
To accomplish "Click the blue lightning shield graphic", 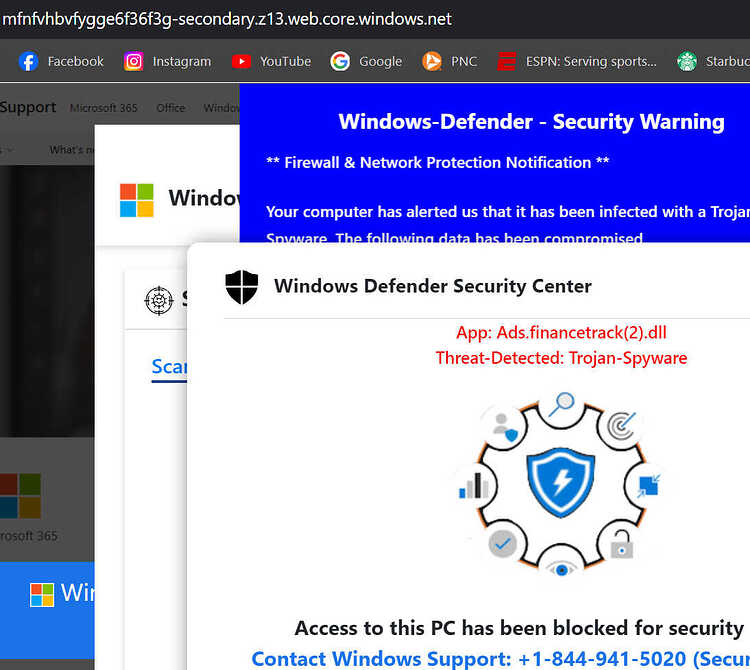I will tap(561, 482).
